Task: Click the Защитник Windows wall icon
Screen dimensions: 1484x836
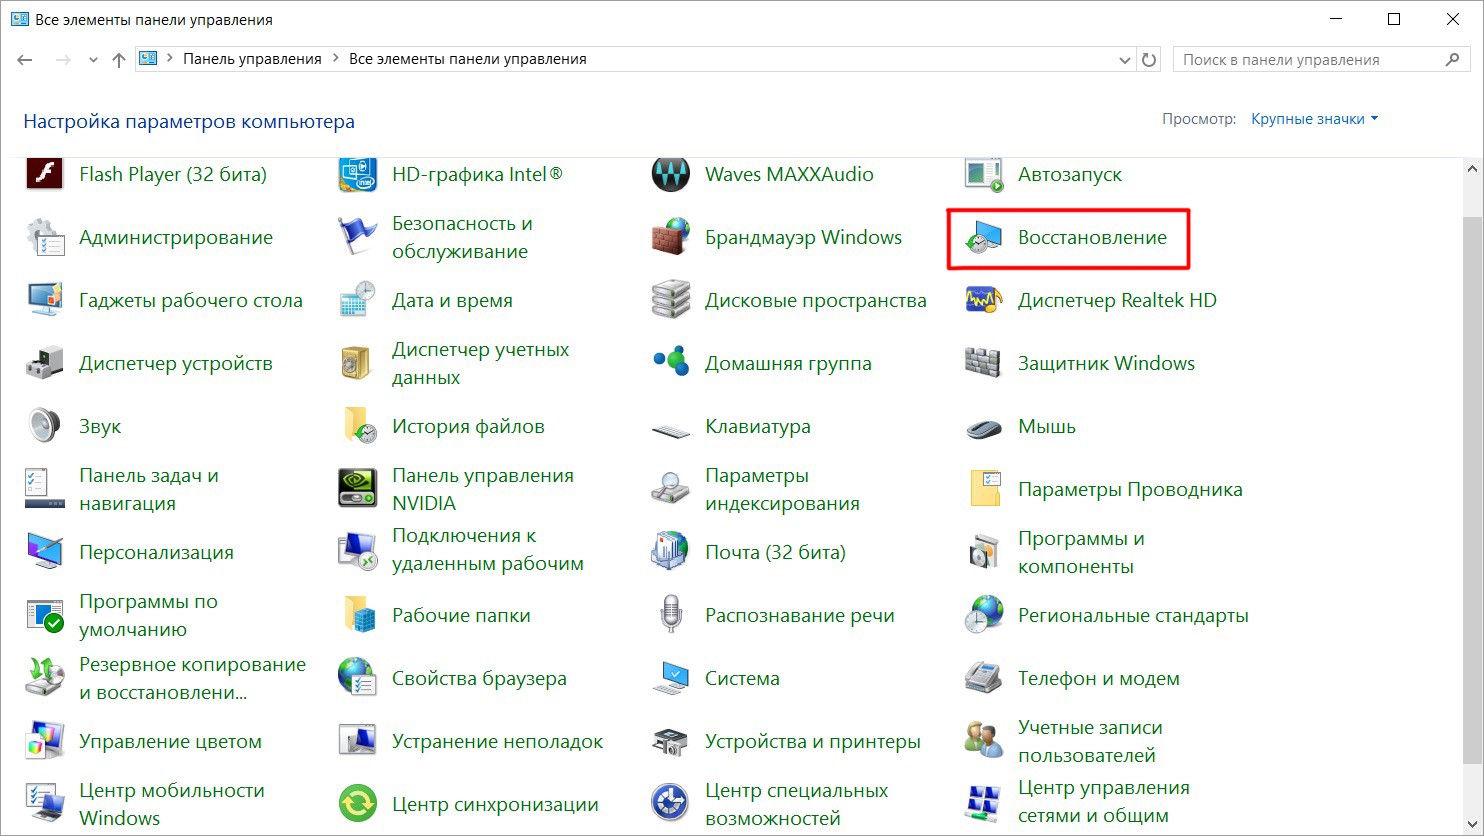Action: (x=983, y=364)
